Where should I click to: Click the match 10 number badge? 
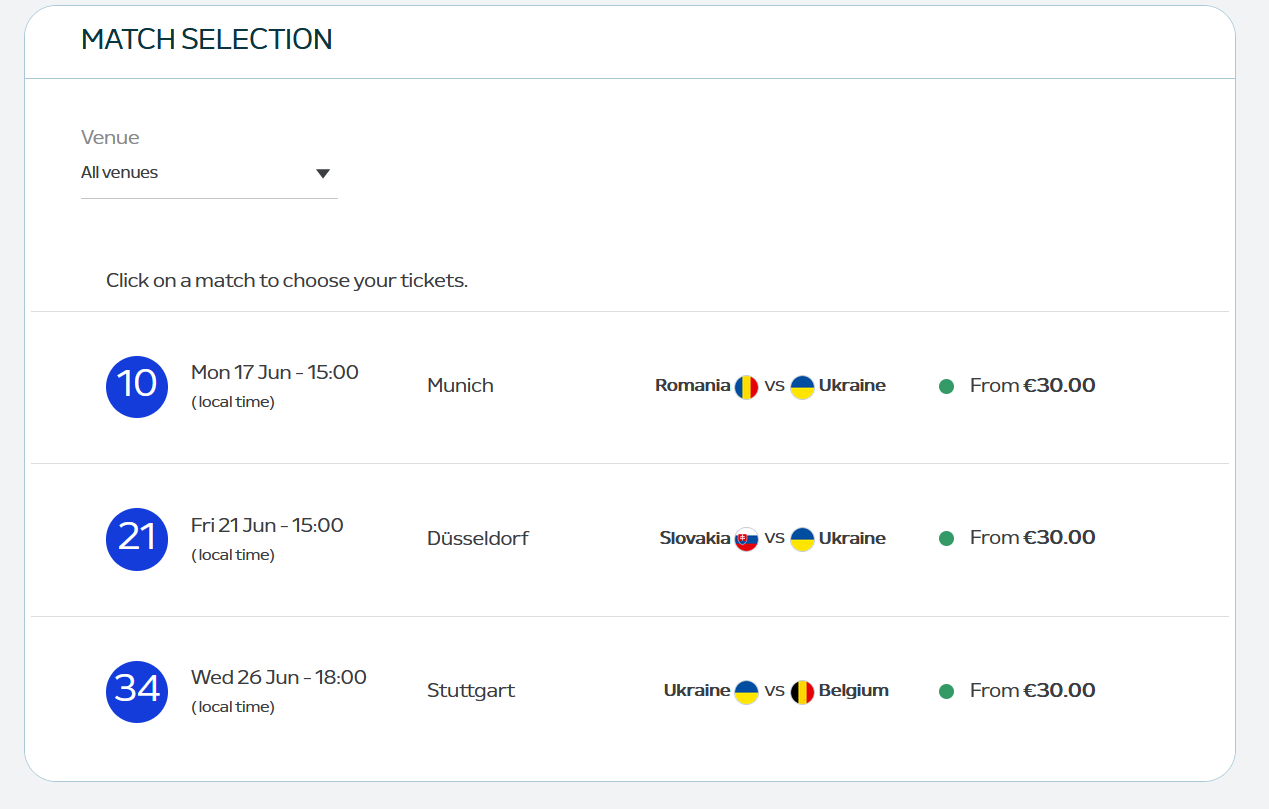(x=137, y=386)
